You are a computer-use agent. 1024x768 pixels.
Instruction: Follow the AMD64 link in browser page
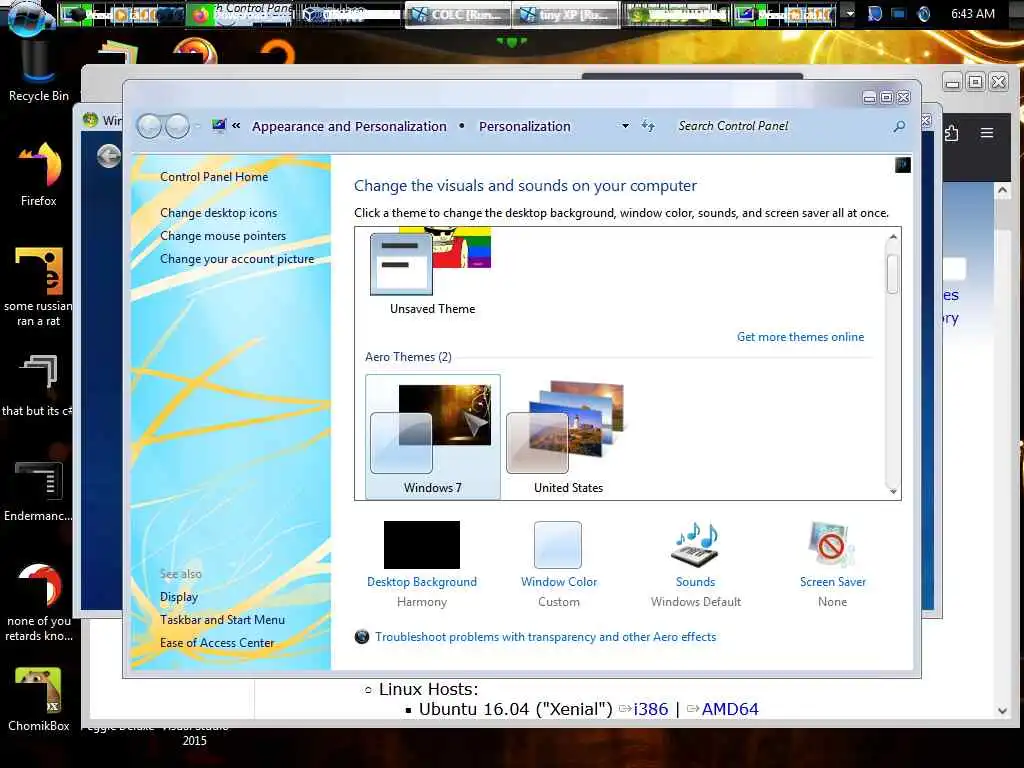(x=729, y=709)
